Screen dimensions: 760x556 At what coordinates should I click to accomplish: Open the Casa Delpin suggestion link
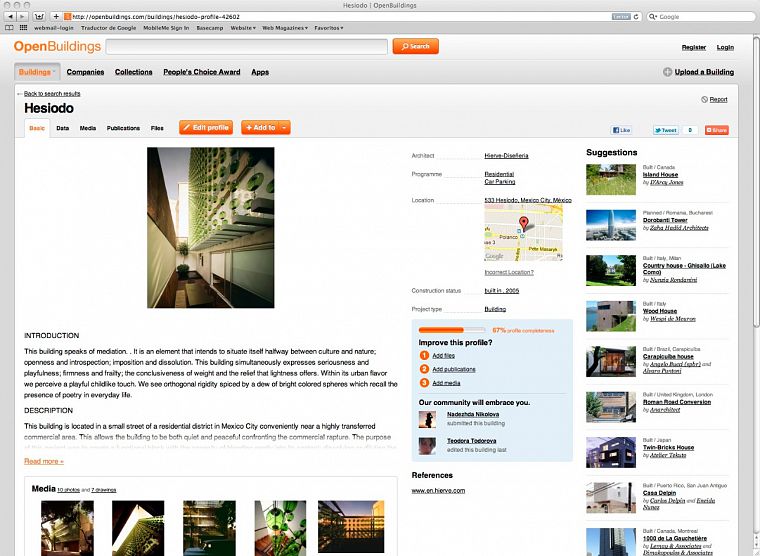(x=659, y=492)
